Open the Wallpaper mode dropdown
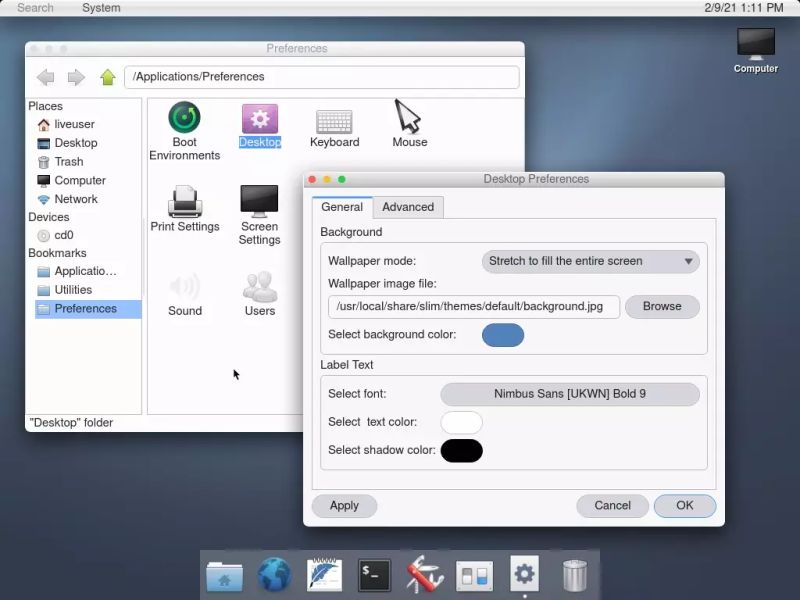Viewport: 800px width, 600px height. pos(590,261)
